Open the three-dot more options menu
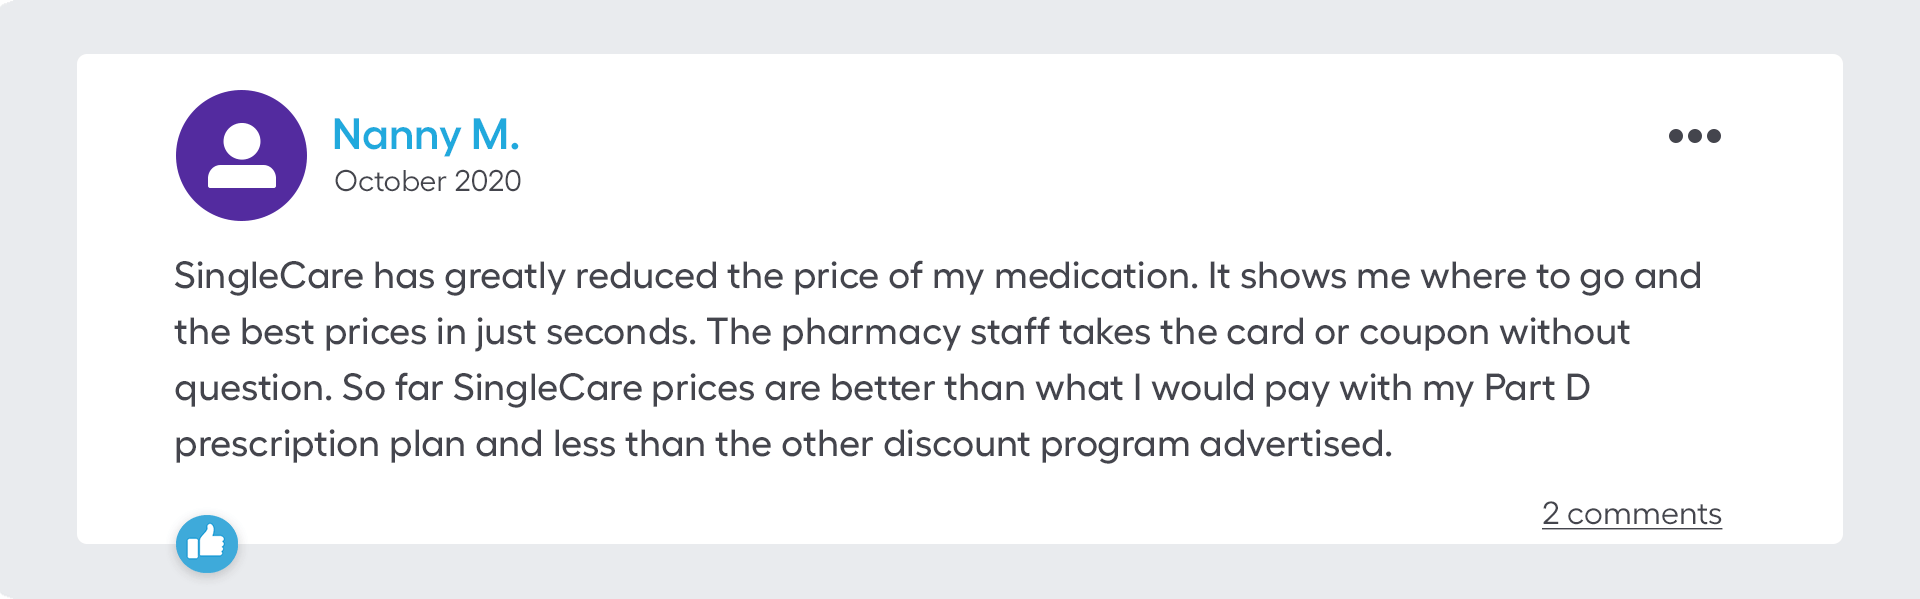The height and width of the screenshot is (599, 1920). [1694, 136]
